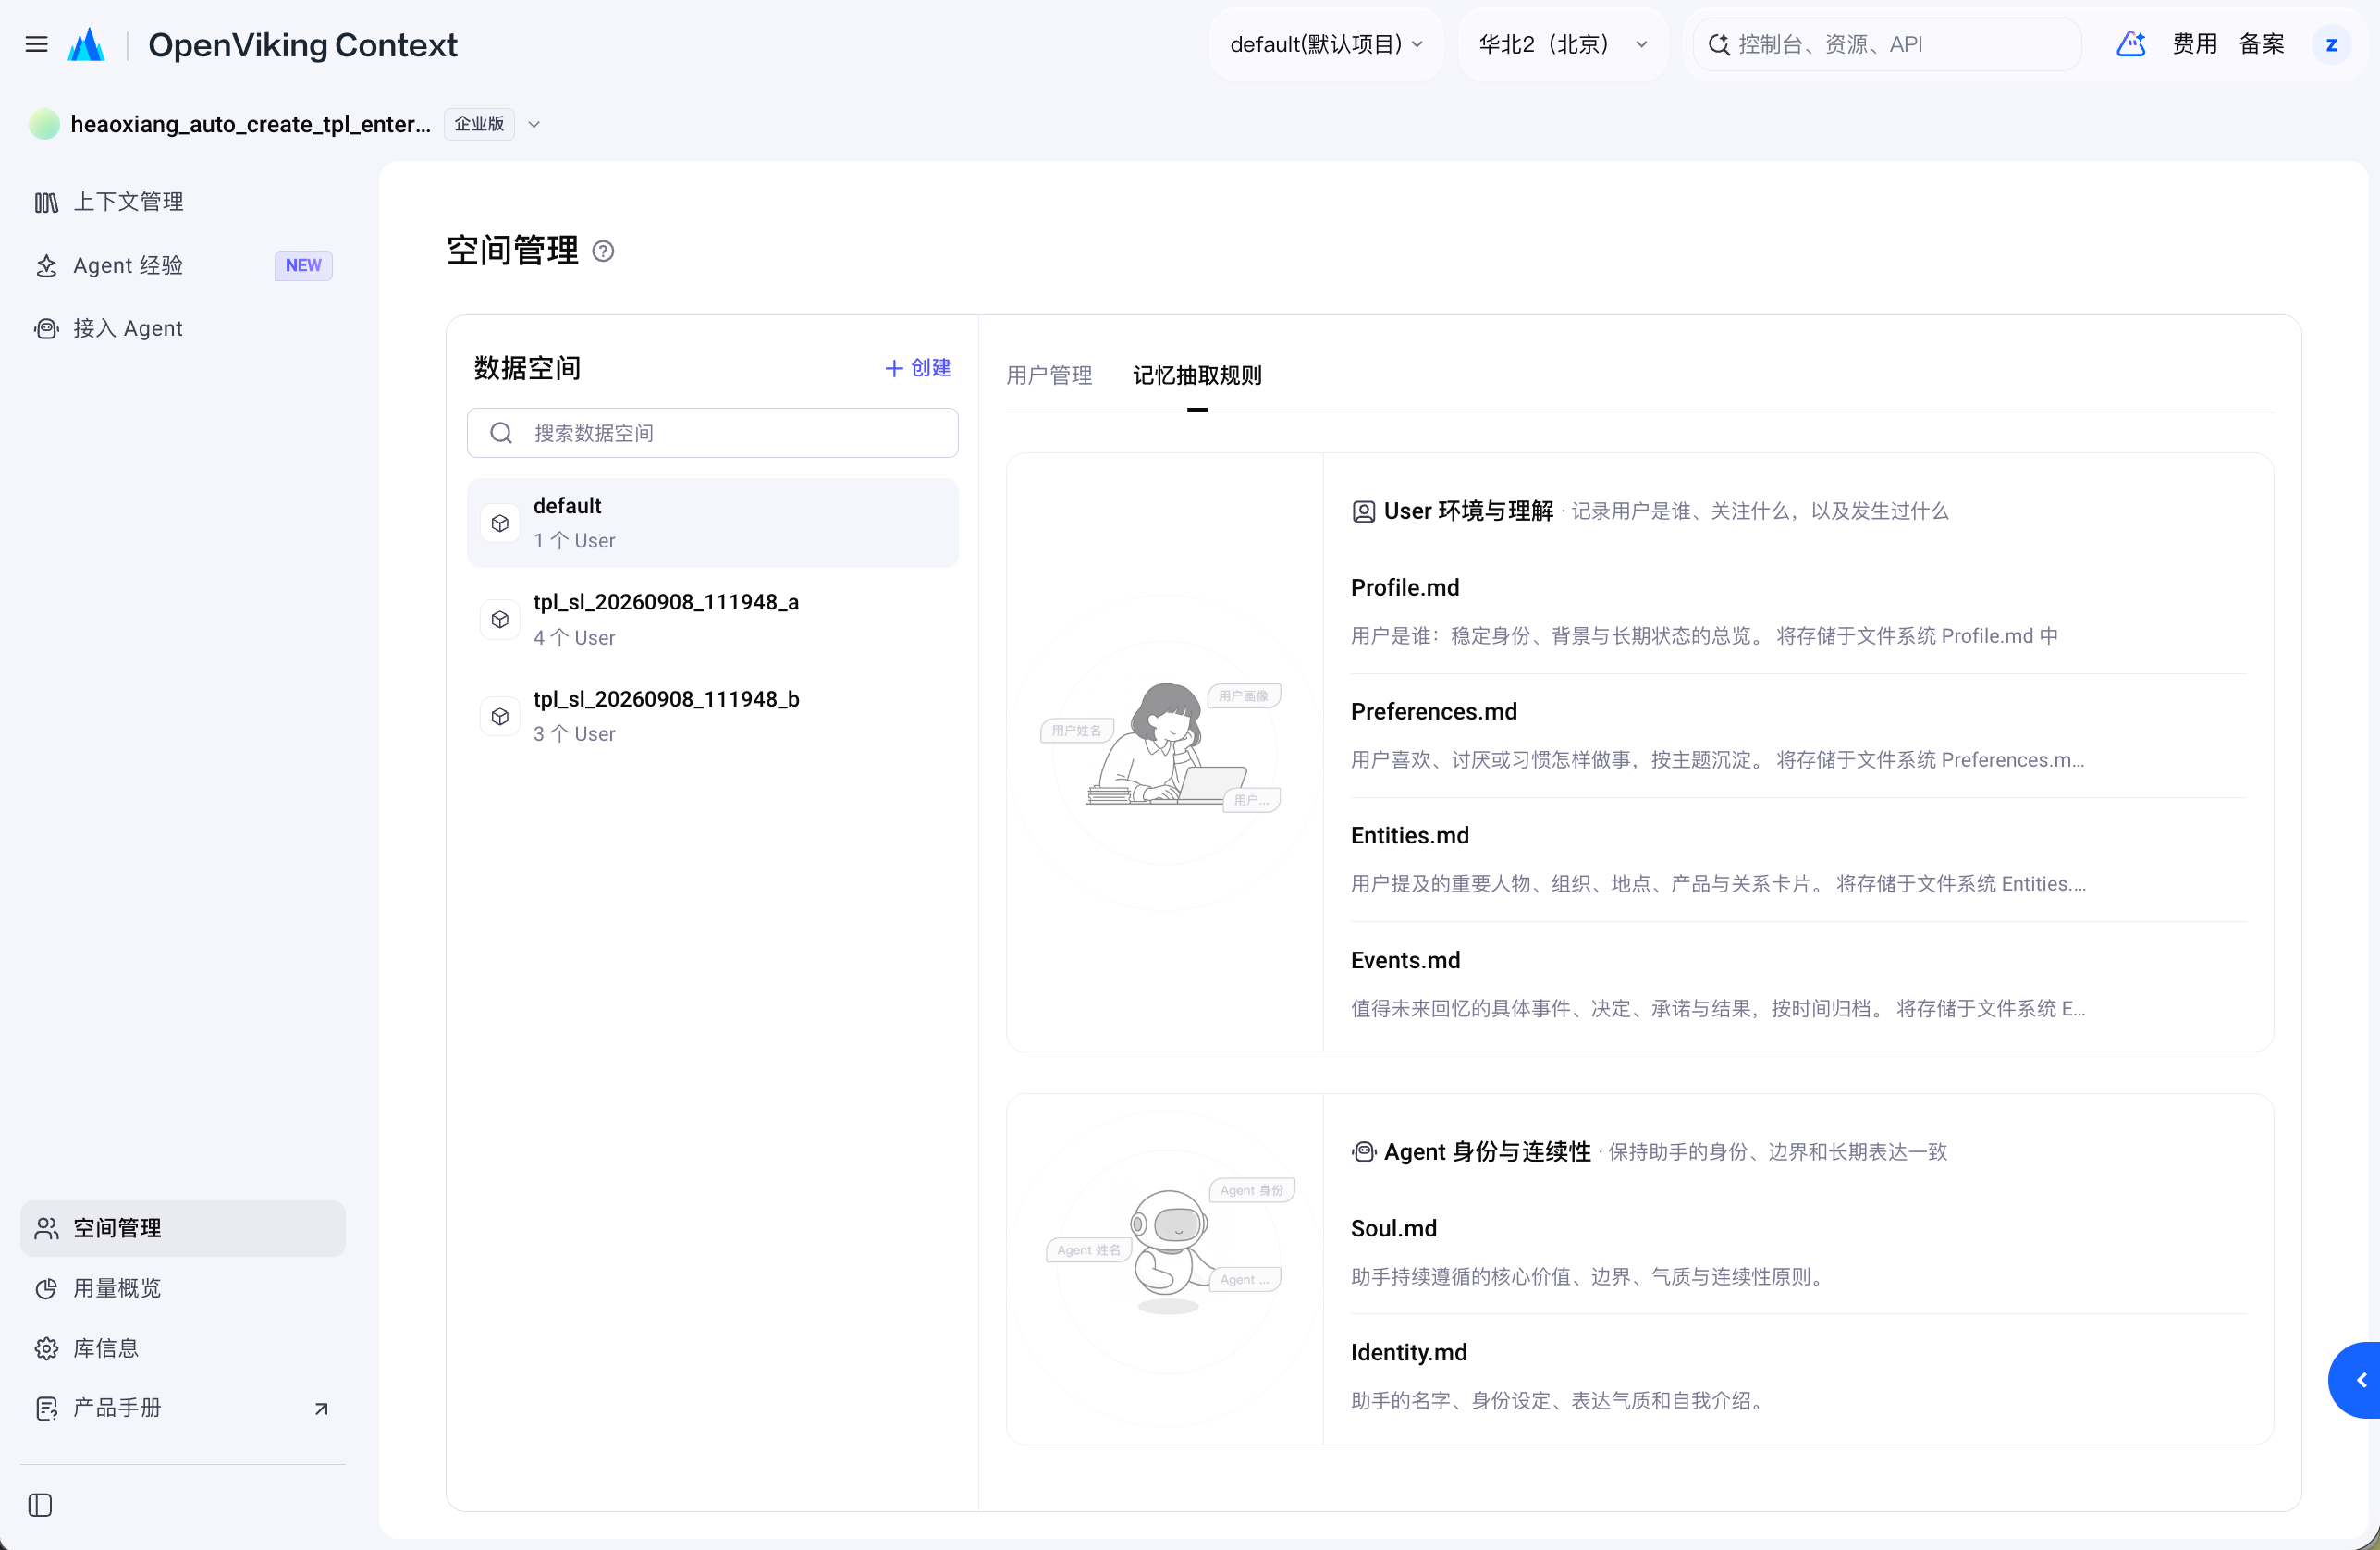This screenshot has width=2380, height=1550.
Task: Click the green instance status dot
Action: click(x=44, y=124)
